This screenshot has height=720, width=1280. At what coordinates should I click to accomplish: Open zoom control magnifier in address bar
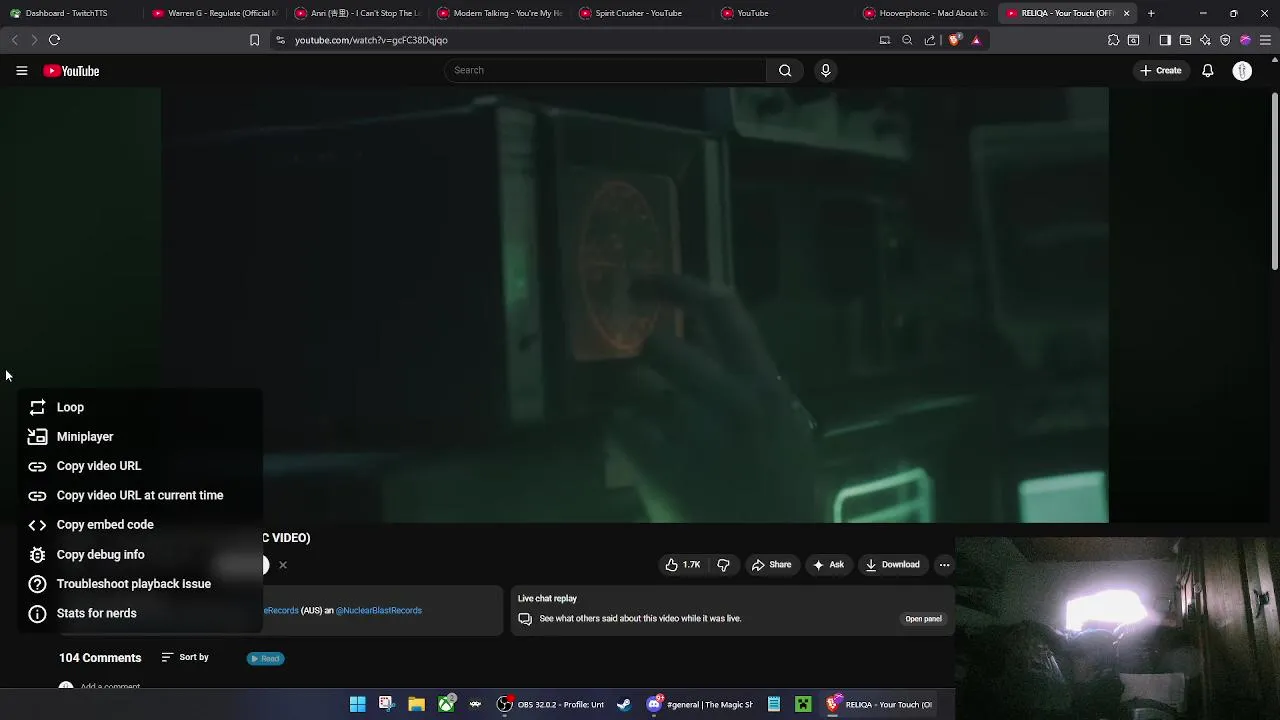pos(907,40)
